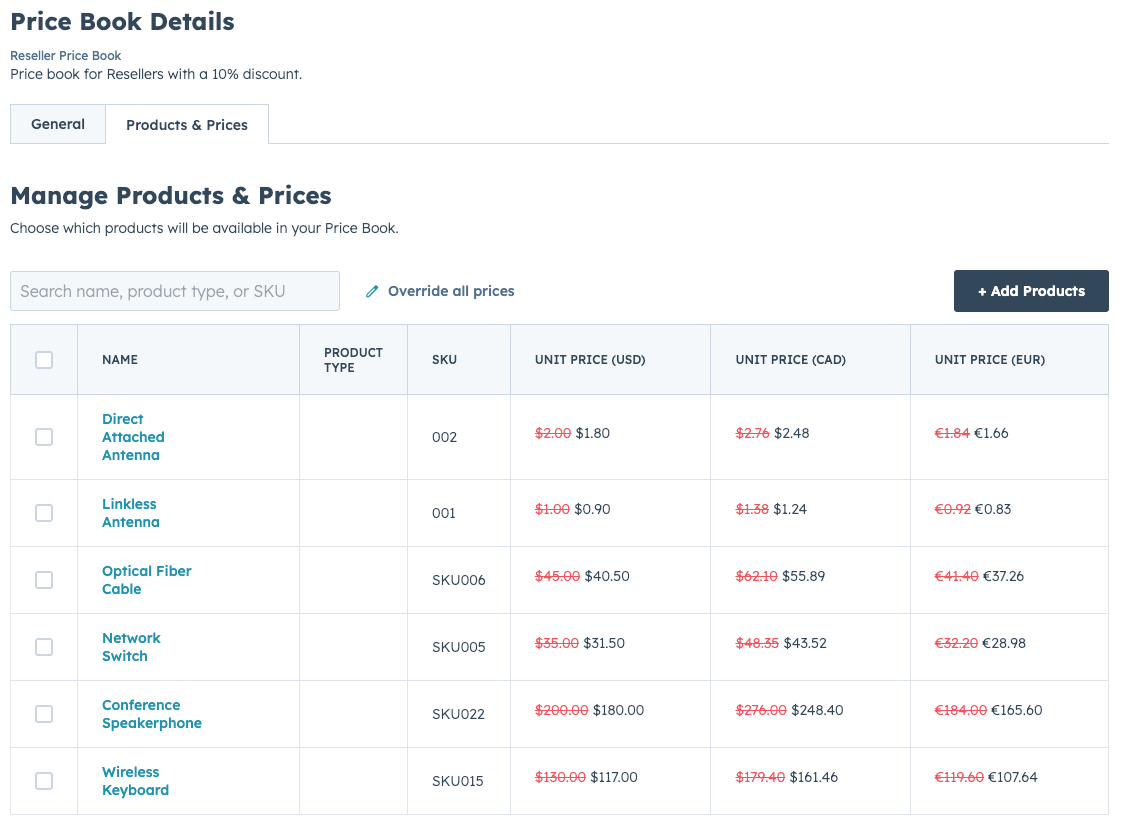Open the Linkless Antenna product link
1122x825 pixels.
tap(130, 512)
